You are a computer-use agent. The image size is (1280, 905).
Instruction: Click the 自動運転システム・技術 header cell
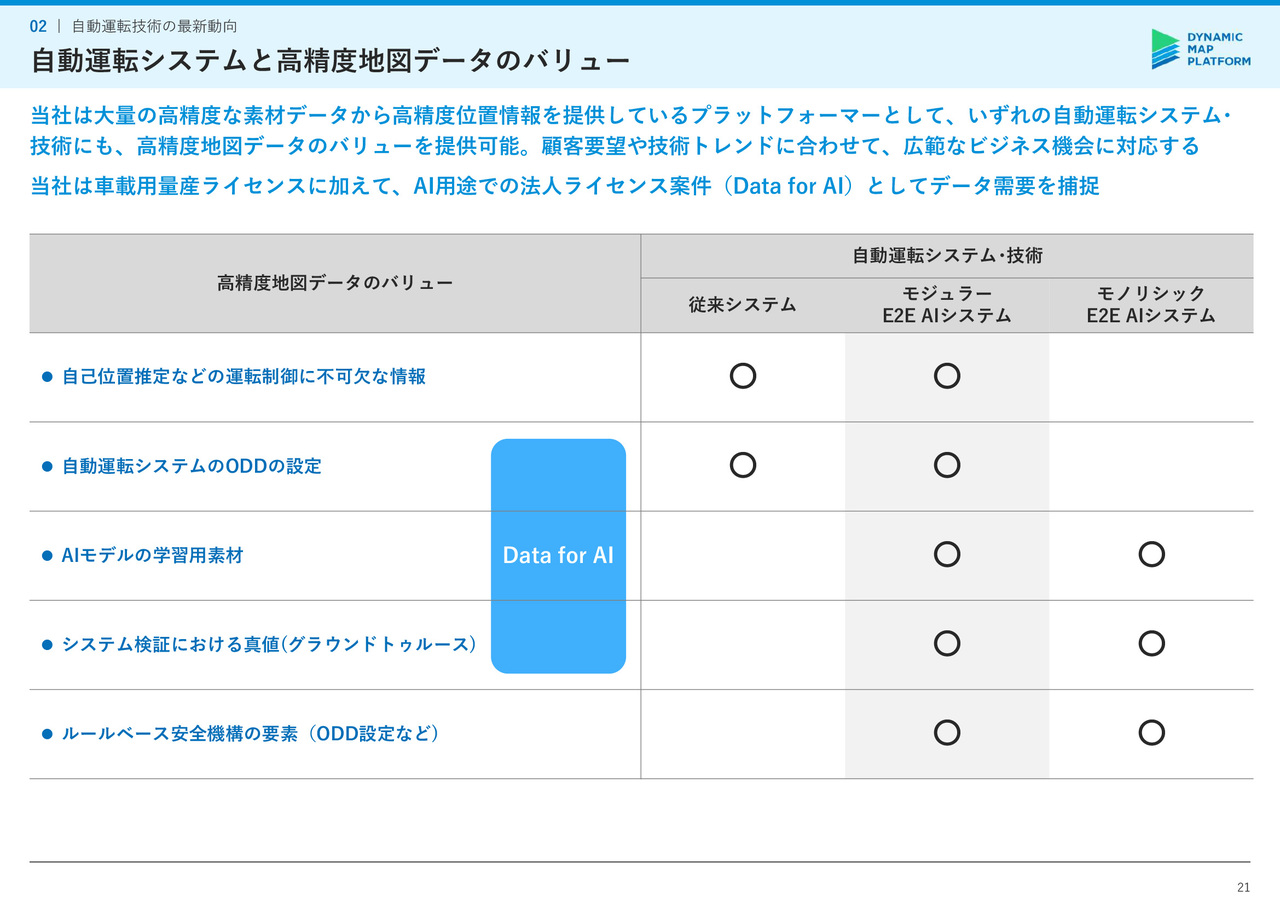pyautogui.click(x=947, y=256)
